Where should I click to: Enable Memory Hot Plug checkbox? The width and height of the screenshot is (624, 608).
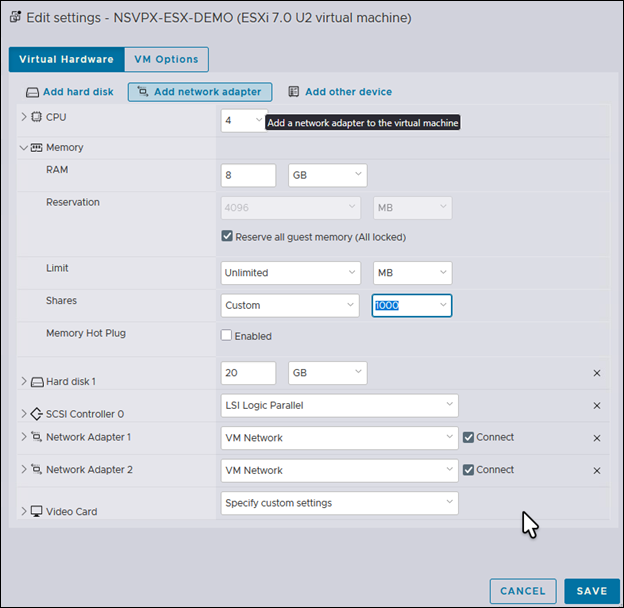coord(226,335)
